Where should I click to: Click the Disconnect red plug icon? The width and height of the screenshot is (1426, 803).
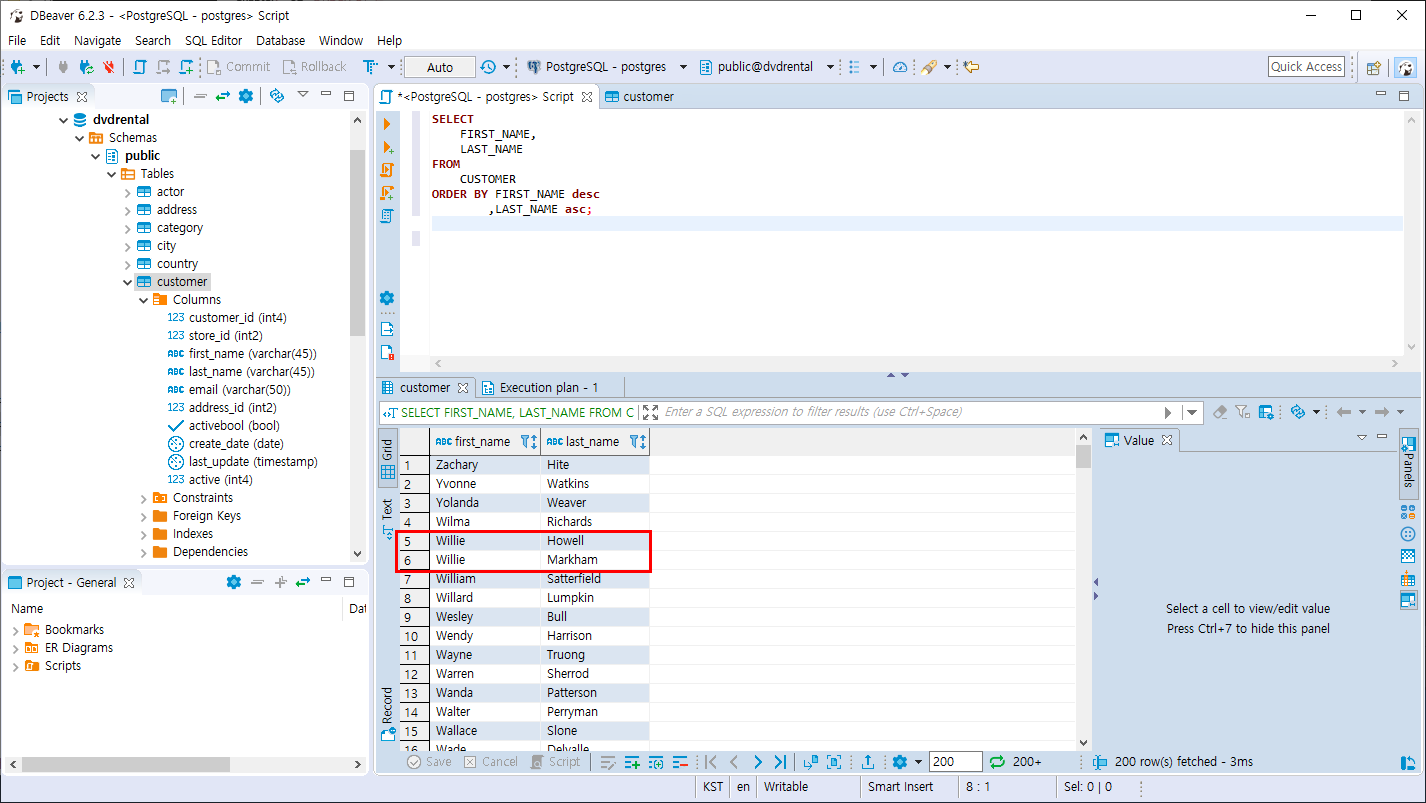pyautogui.click(x=108, y=67)
